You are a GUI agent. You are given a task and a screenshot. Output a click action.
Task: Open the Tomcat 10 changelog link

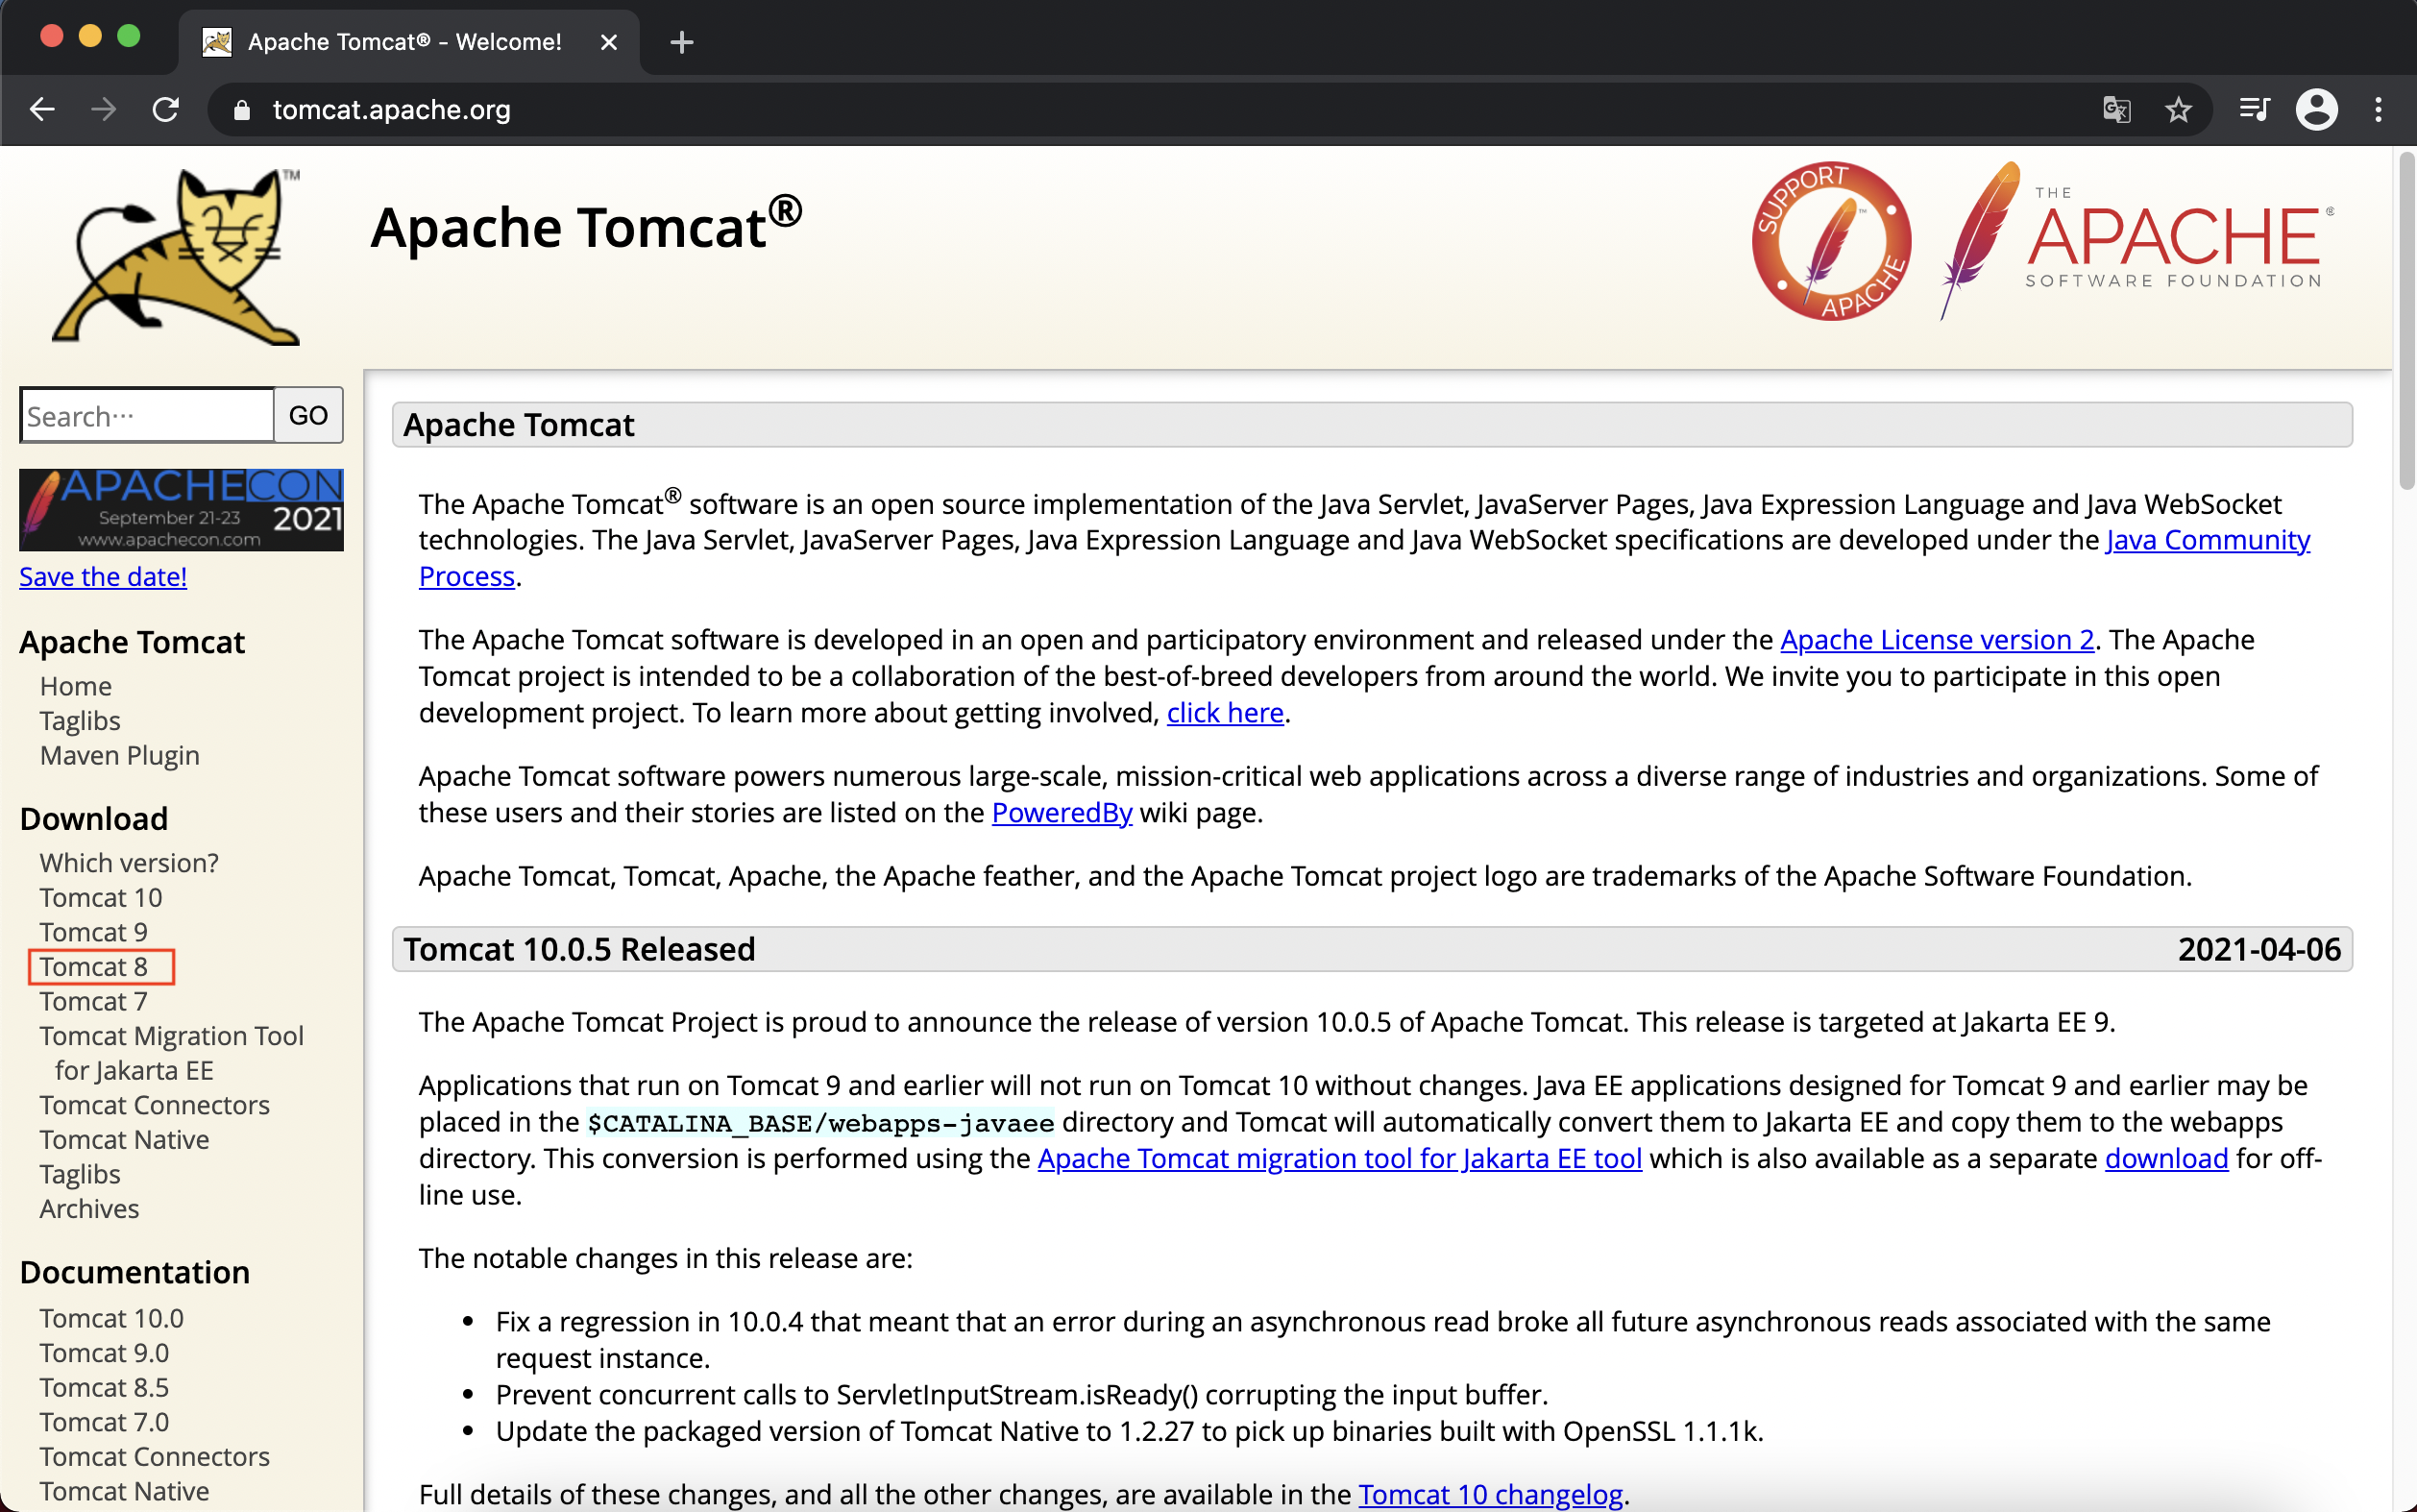(1490, 1493)
